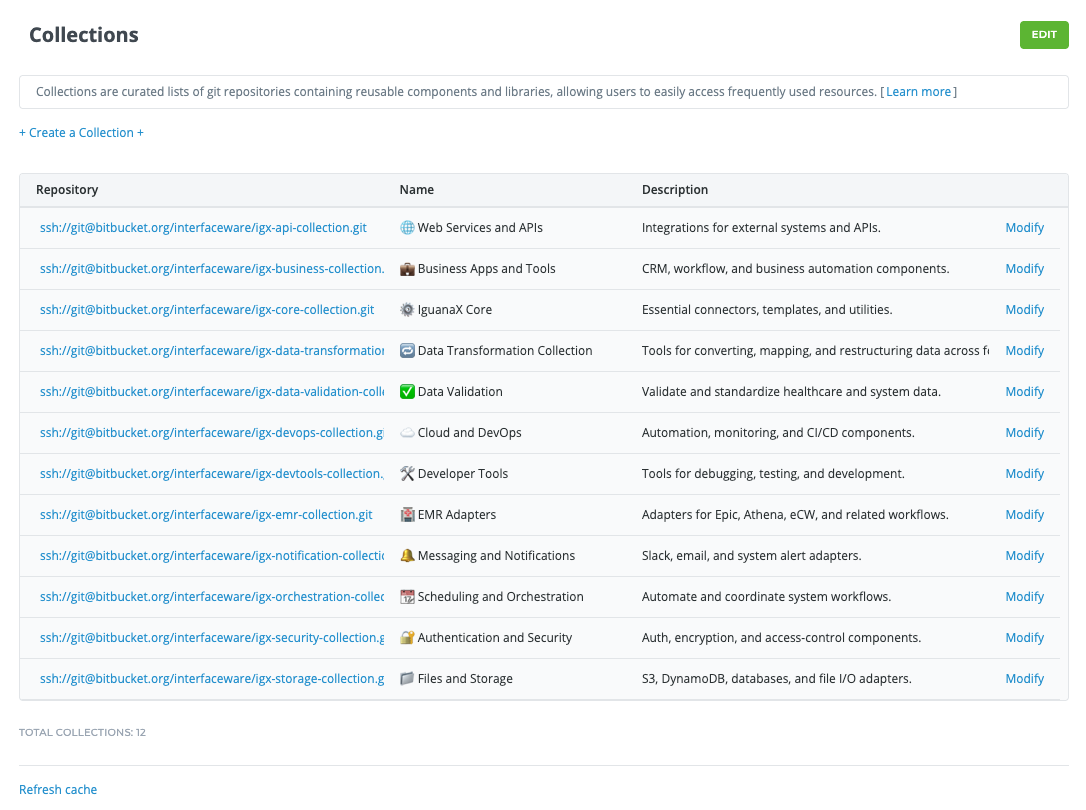Refresh cache using the bottom link
The width and height of the screenshot is (1086, 810).
(58, 790)
